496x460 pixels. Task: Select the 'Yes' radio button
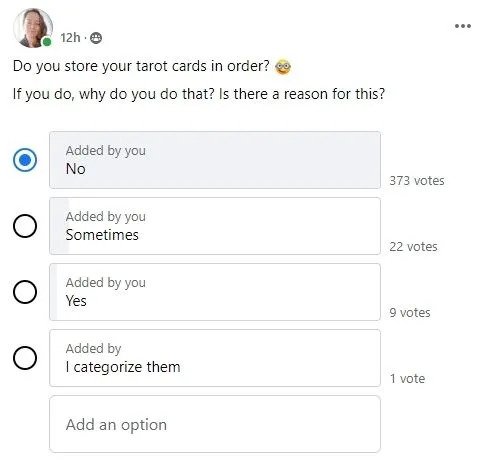coord(25,292)
